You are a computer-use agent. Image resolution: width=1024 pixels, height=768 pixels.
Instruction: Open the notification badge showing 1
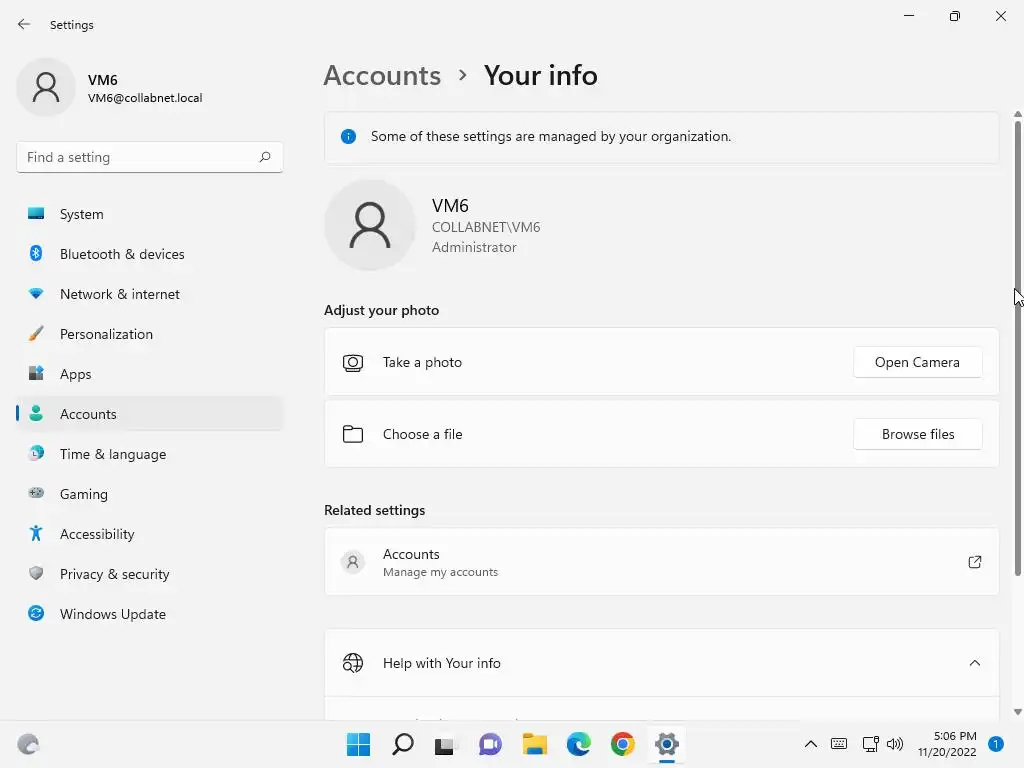(996, 744)
